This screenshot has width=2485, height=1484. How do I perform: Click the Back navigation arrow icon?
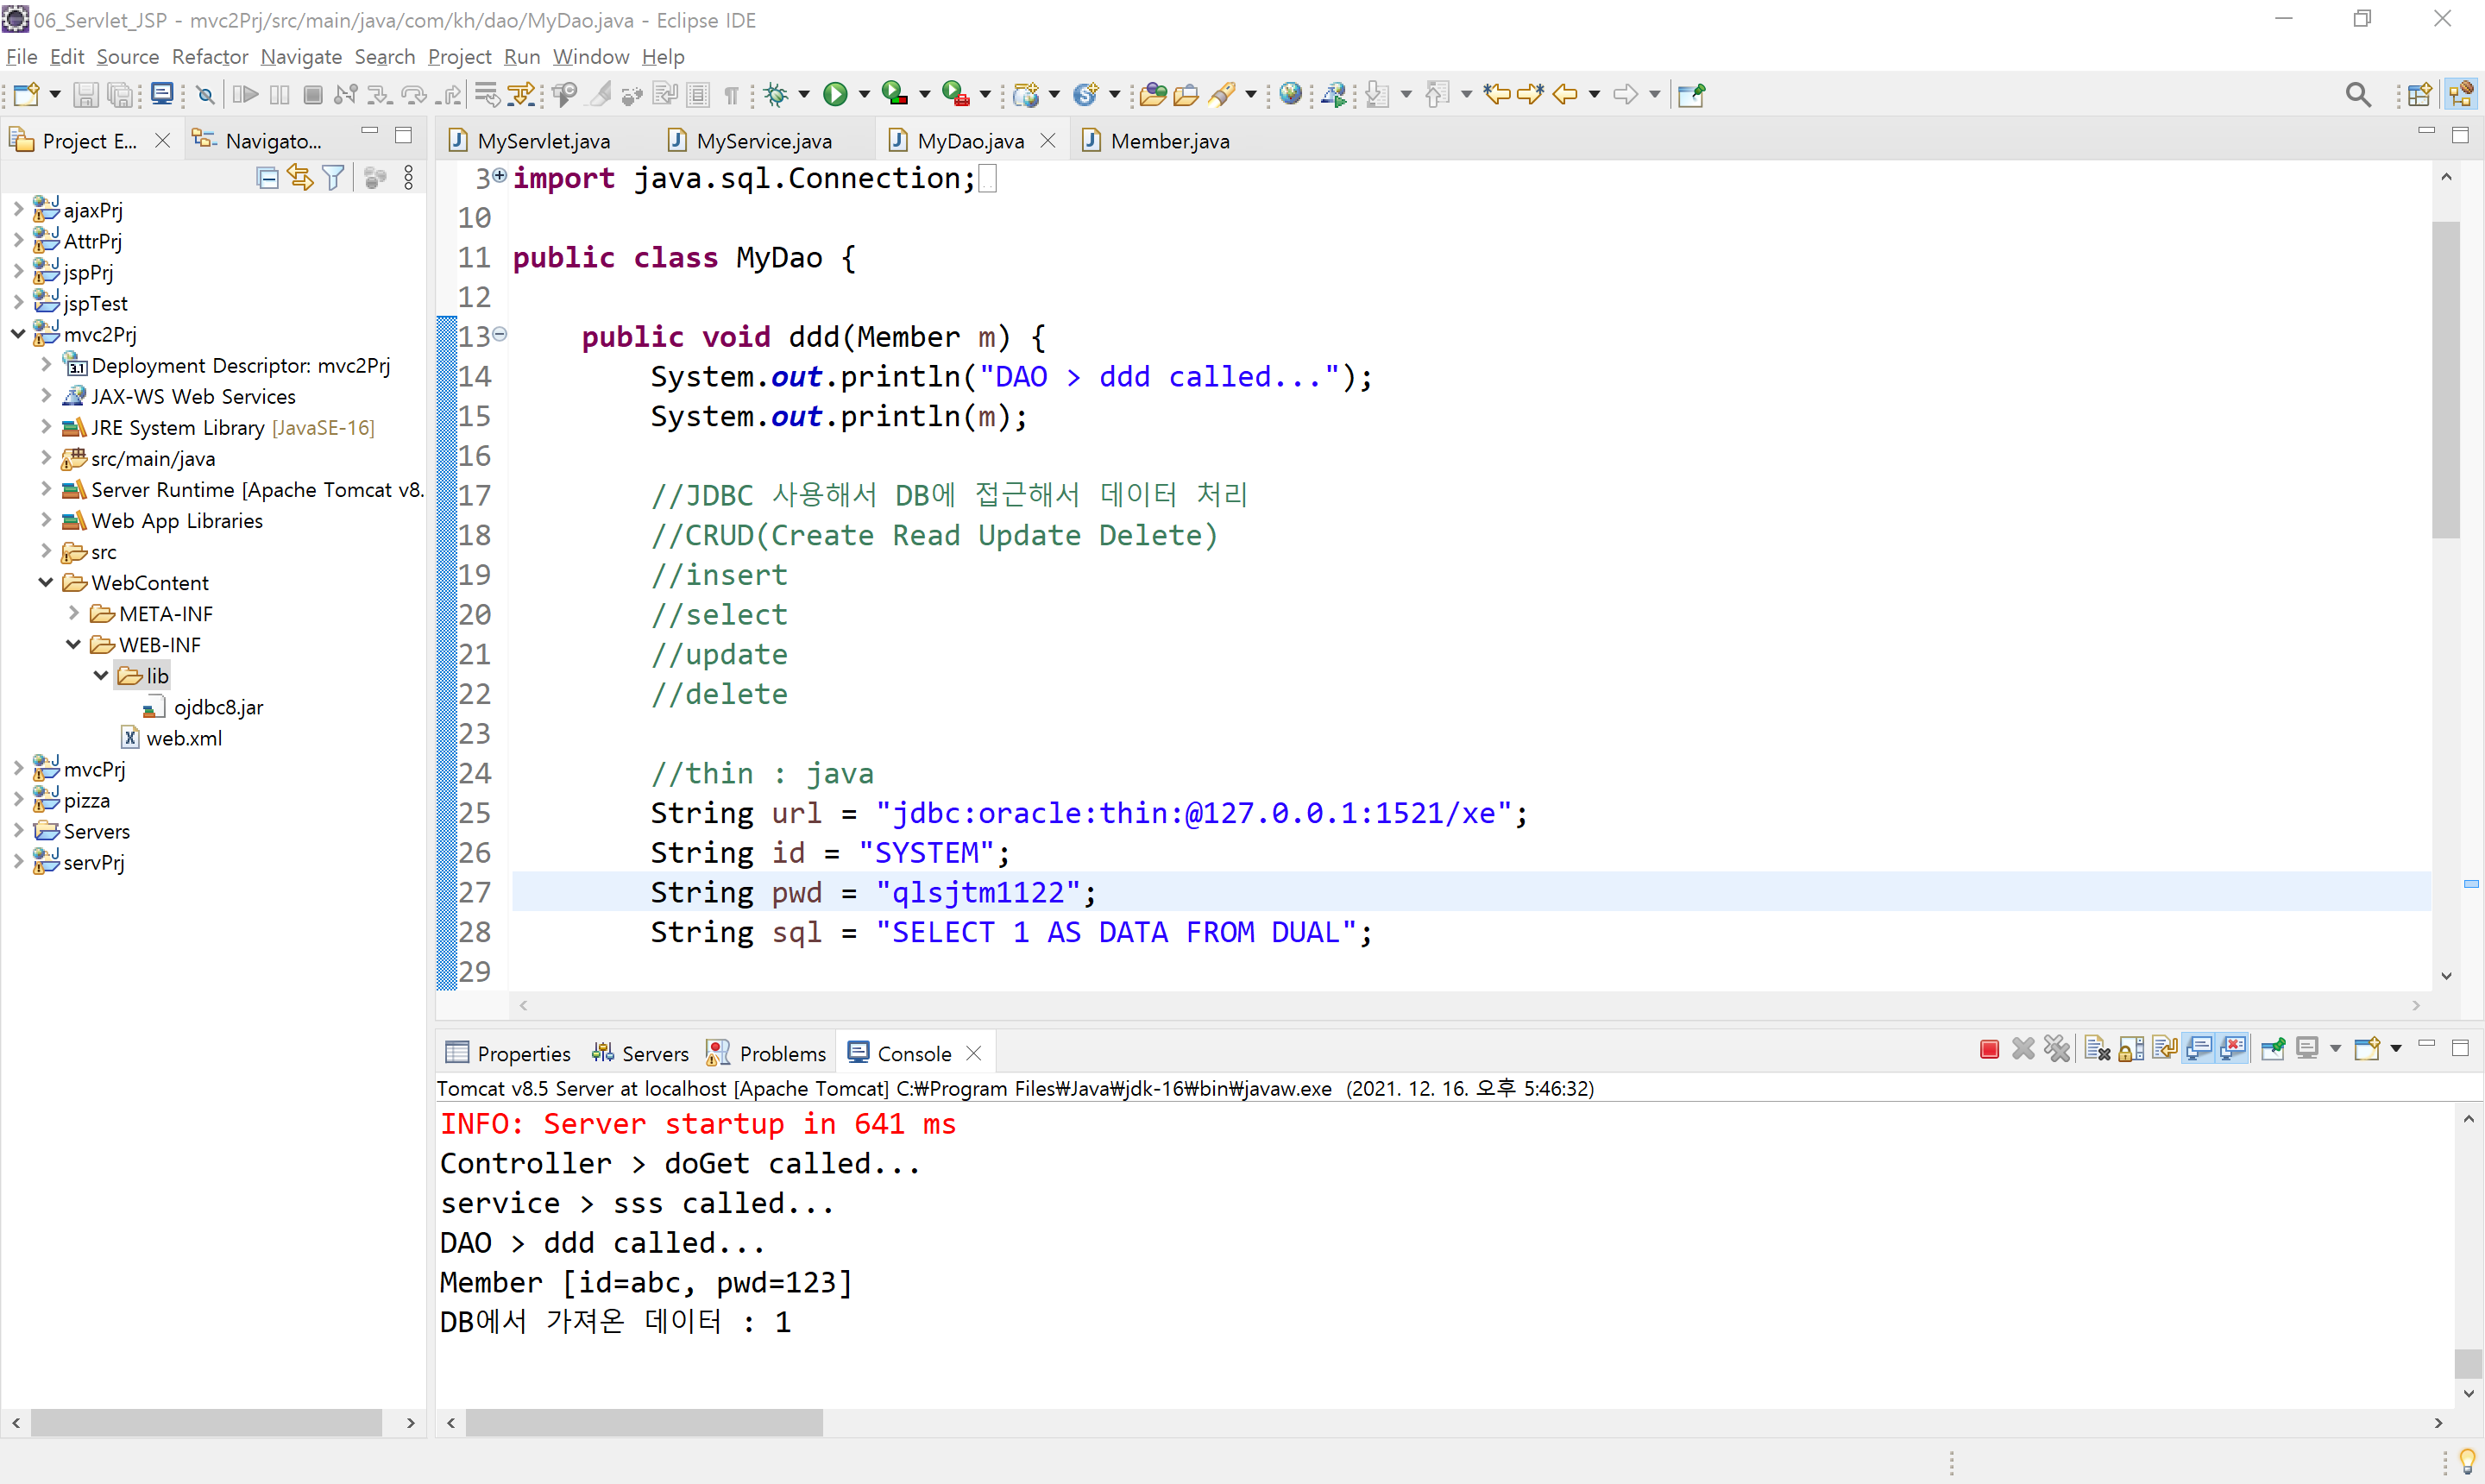tap(1565, 94)
